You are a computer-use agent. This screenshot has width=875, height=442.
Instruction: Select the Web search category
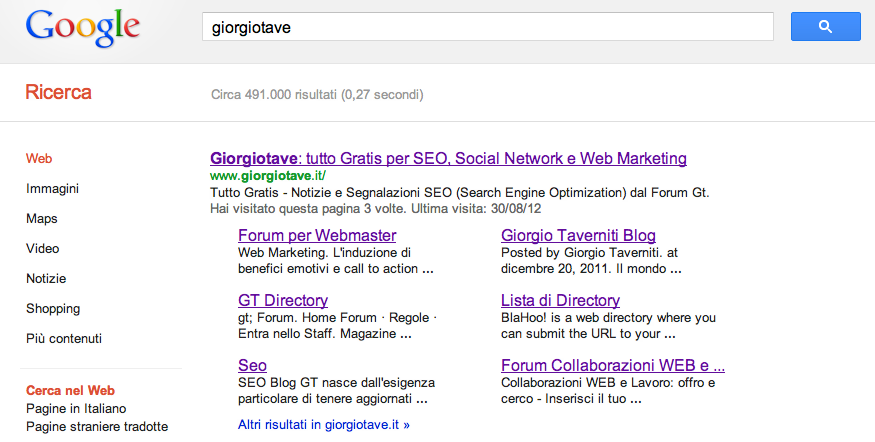point(39,159)
